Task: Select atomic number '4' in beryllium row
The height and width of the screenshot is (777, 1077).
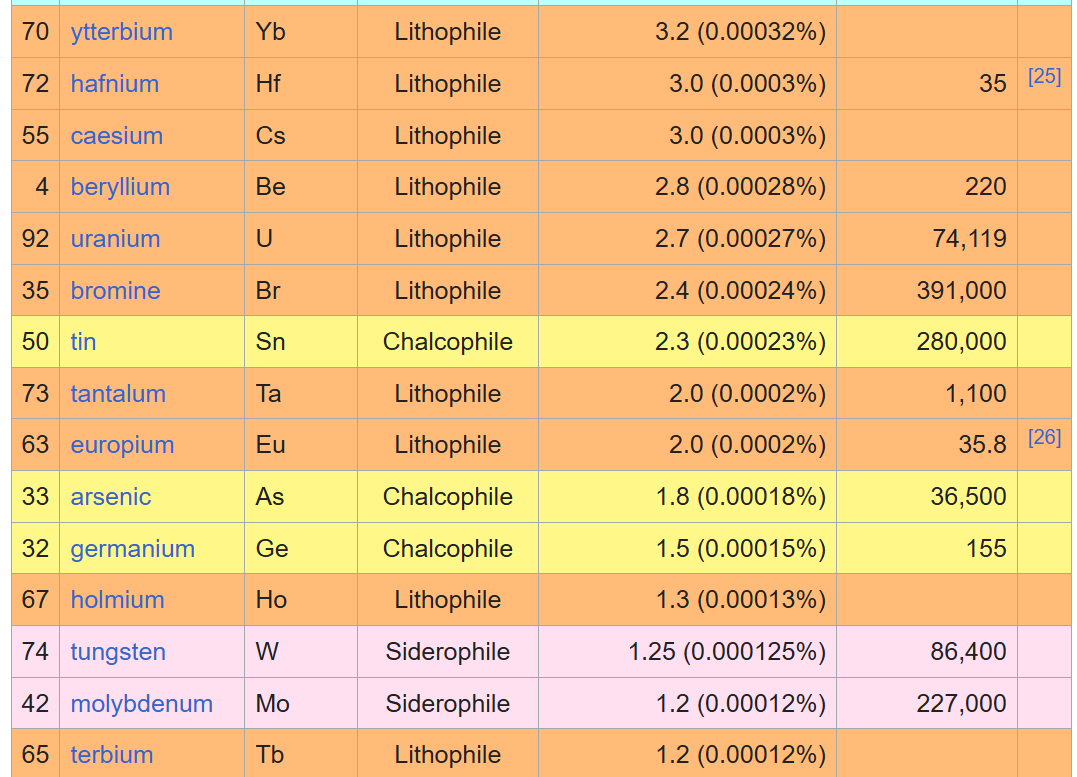Action: tap(42, 187)
